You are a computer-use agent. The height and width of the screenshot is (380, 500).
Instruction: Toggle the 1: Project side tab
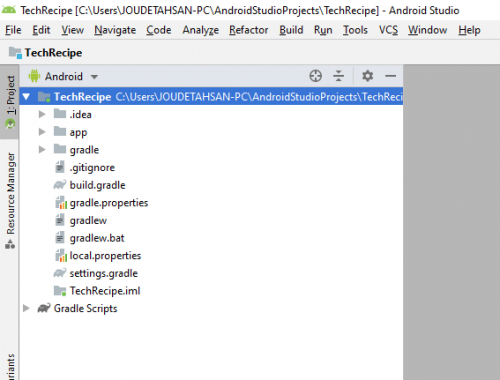(10, 102)
